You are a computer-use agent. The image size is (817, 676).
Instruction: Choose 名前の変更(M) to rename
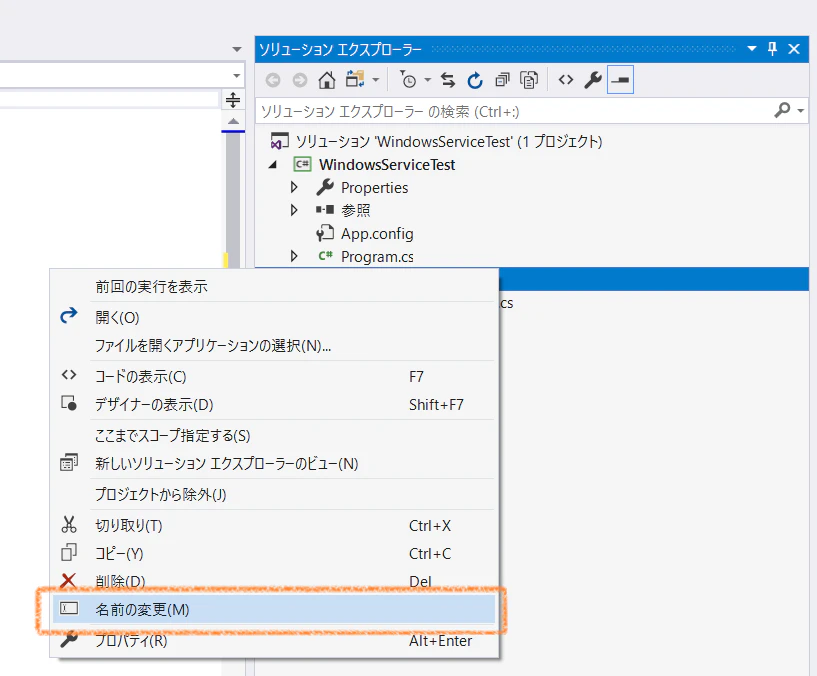[274, 609]
